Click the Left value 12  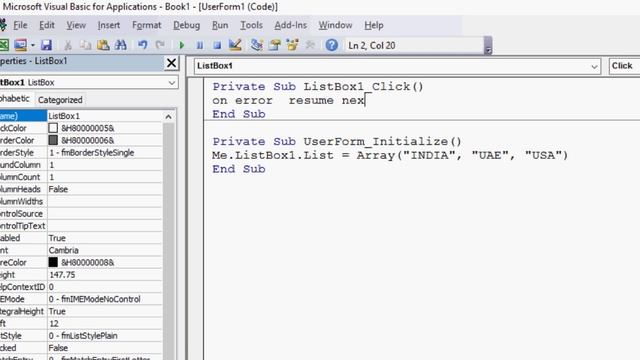click(104, 324)
